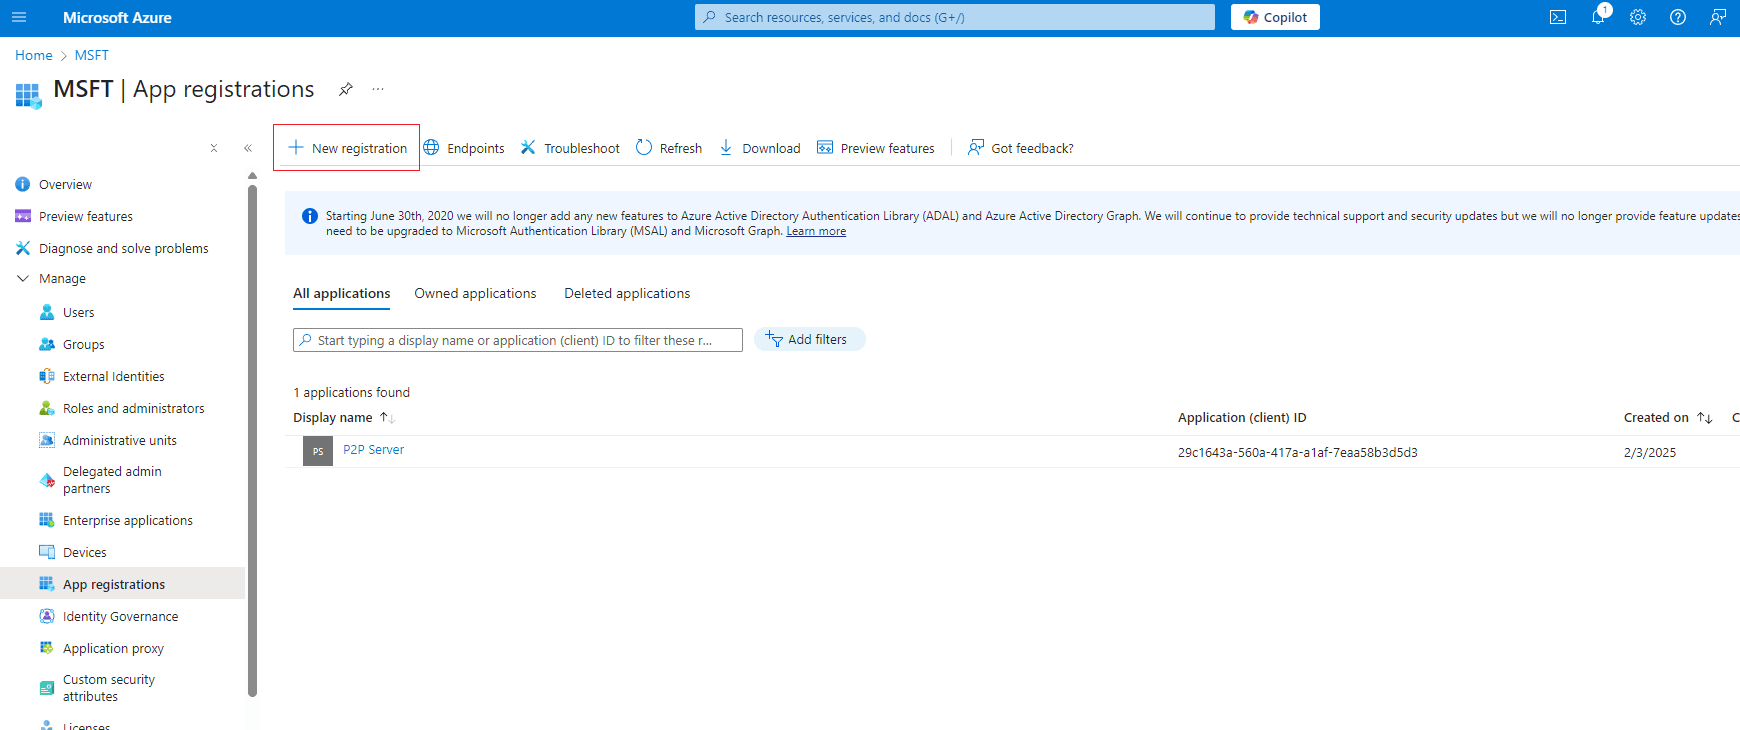Open Cloud Shell icon in header

(x=1558, y=17)
